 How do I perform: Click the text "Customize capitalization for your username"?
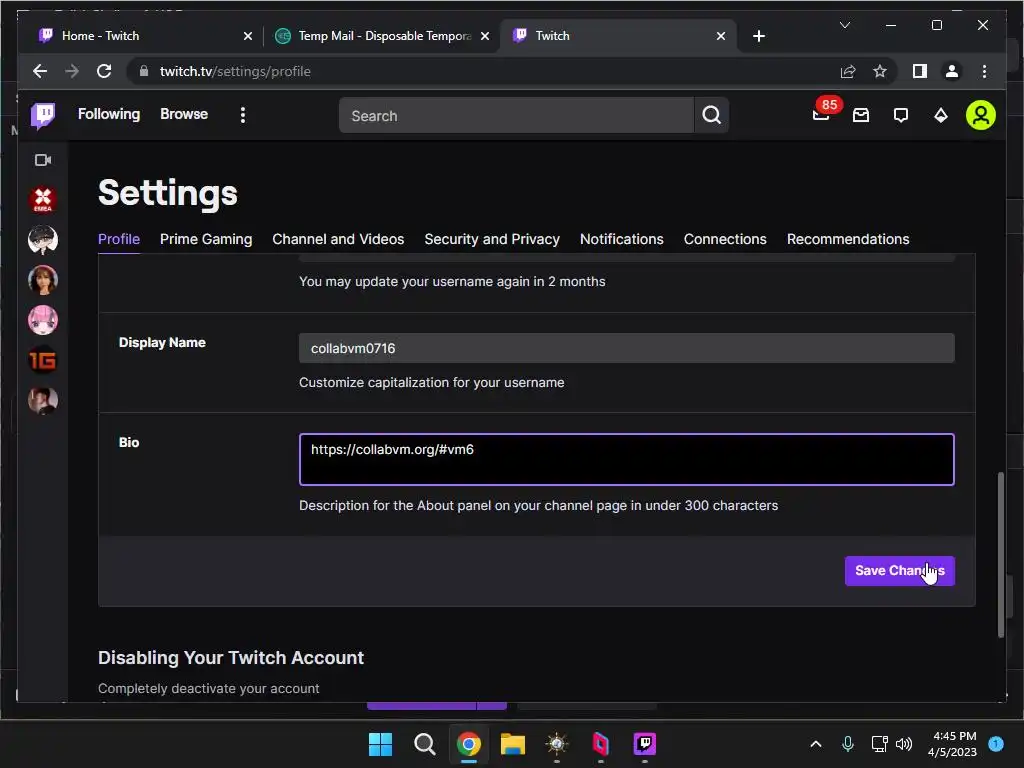432,383
